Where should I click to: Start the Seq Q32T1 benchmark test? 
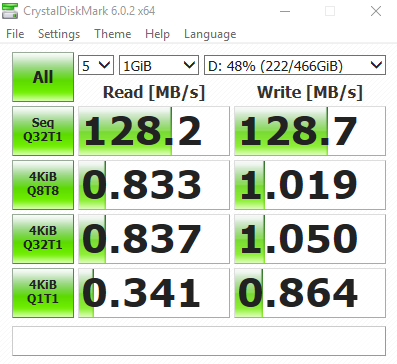coord(43,131)
